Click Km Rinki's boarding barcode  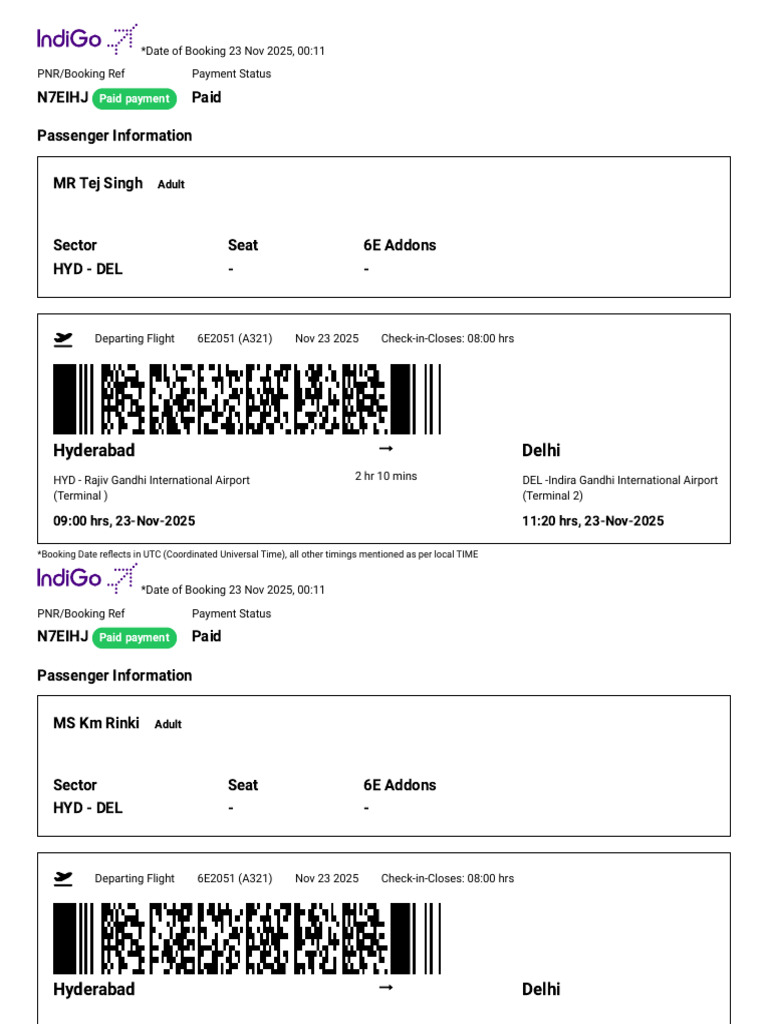[247, 938]
